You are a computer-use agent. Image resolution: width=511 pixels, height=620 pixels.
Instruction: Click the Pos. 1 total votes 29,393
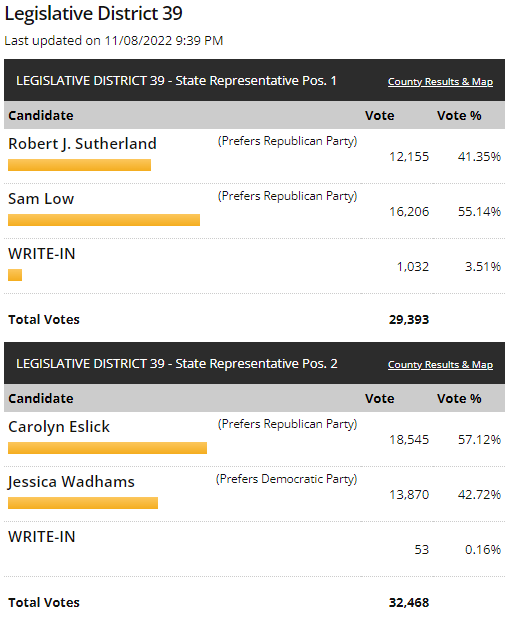pos(409,319)
